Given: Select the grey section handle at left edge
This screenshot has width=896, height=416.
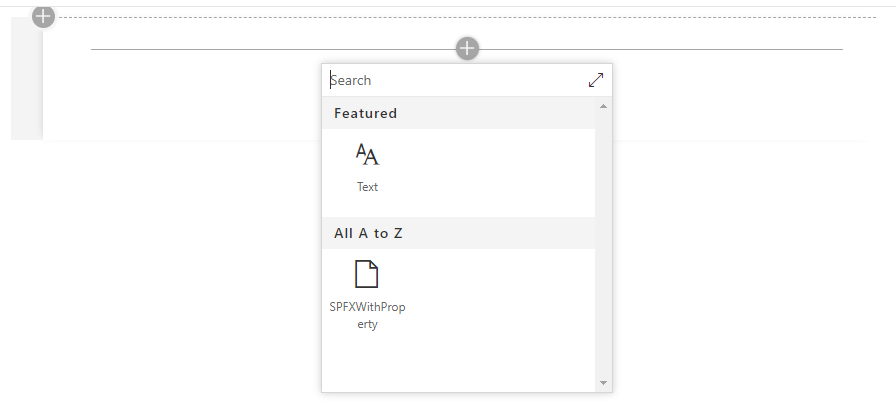Looking at the screenshot, I should pos(27,78).
